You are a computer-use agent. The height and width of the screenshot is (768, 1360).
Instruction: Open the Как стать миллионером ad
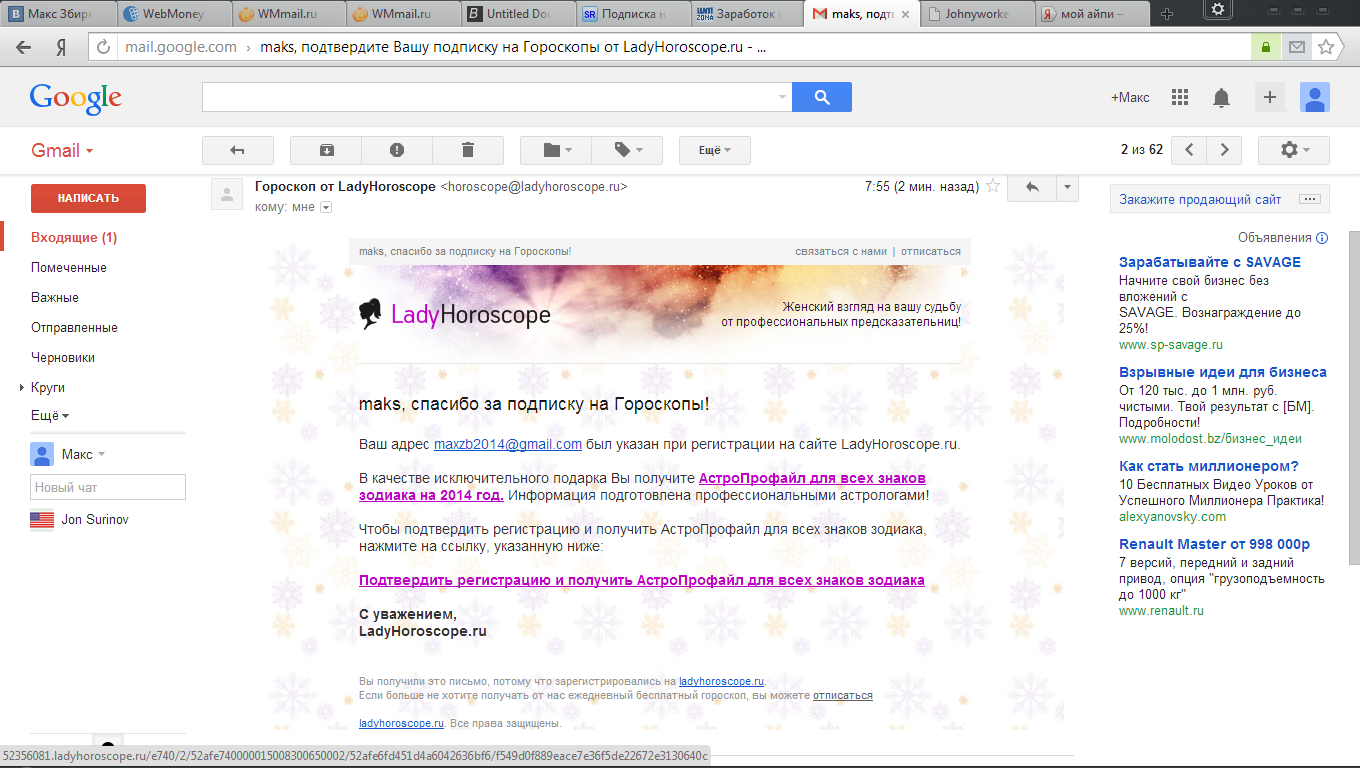1209,466
